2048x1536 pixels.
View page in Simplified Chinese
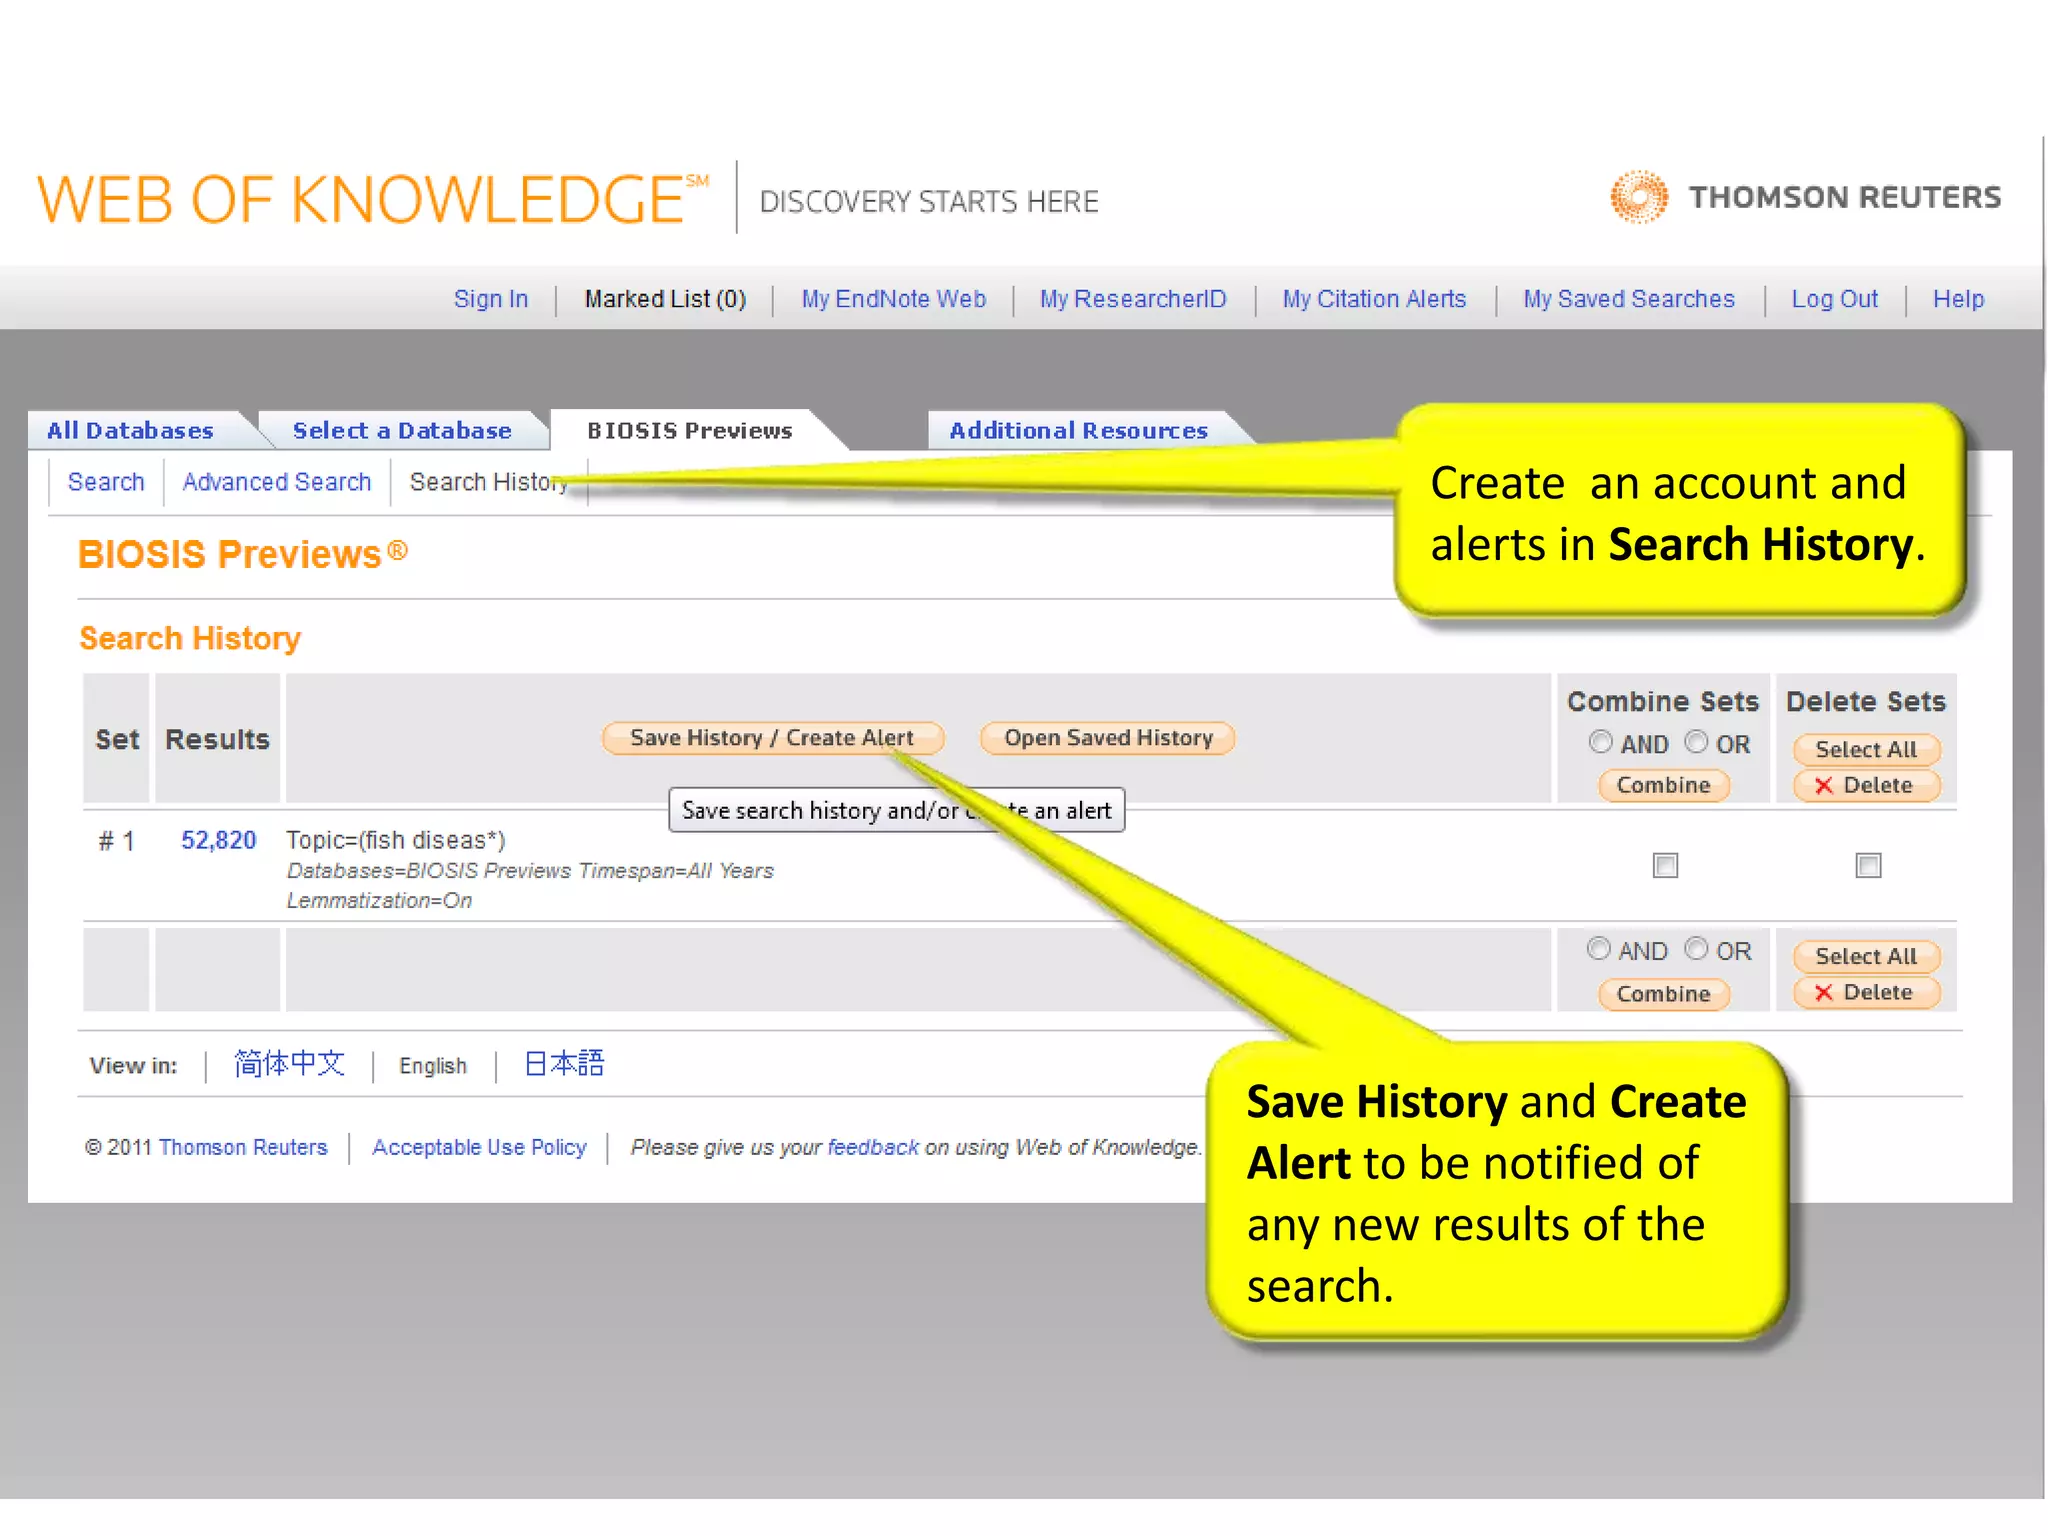pos(289,1064)
